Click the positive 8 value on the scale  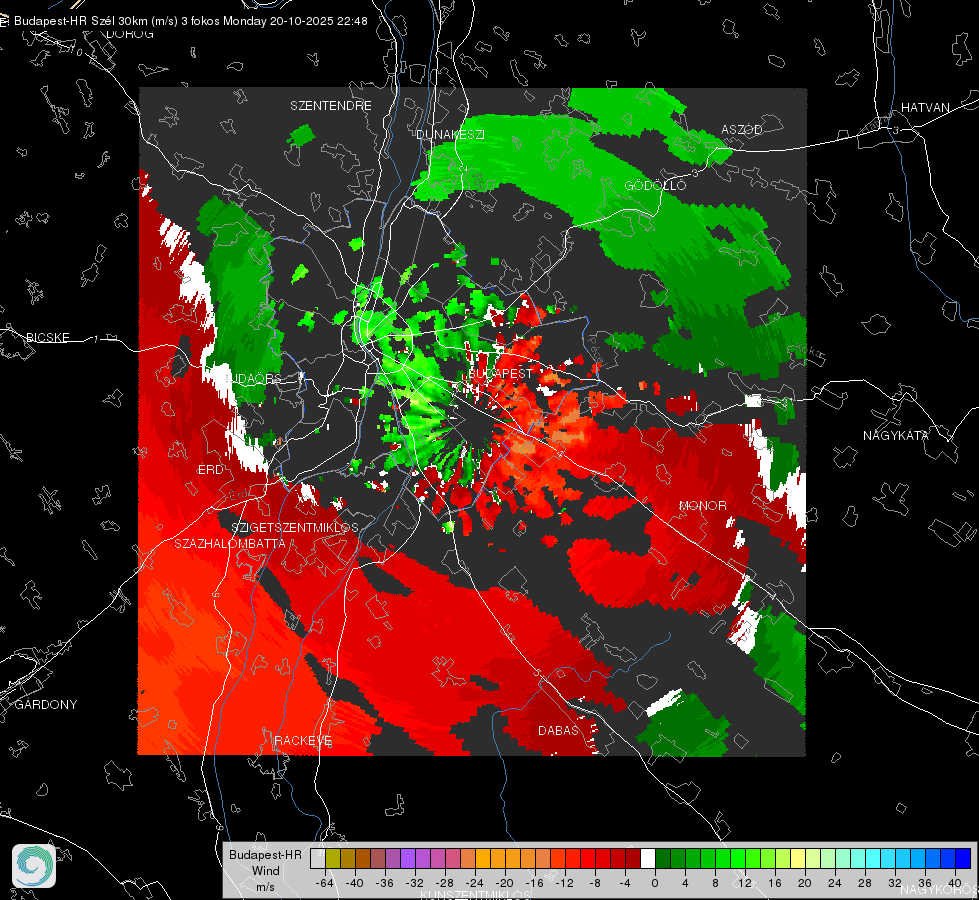coord(715,883)
